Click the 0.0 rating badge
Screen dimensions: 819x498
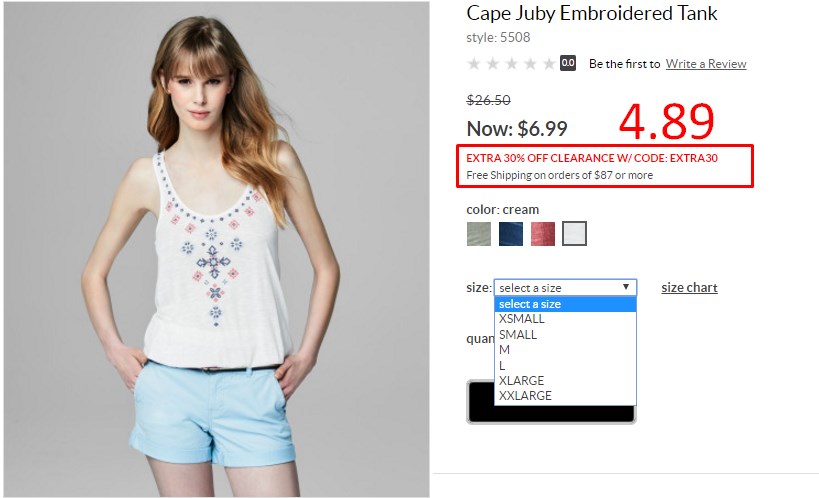[568, 63]
